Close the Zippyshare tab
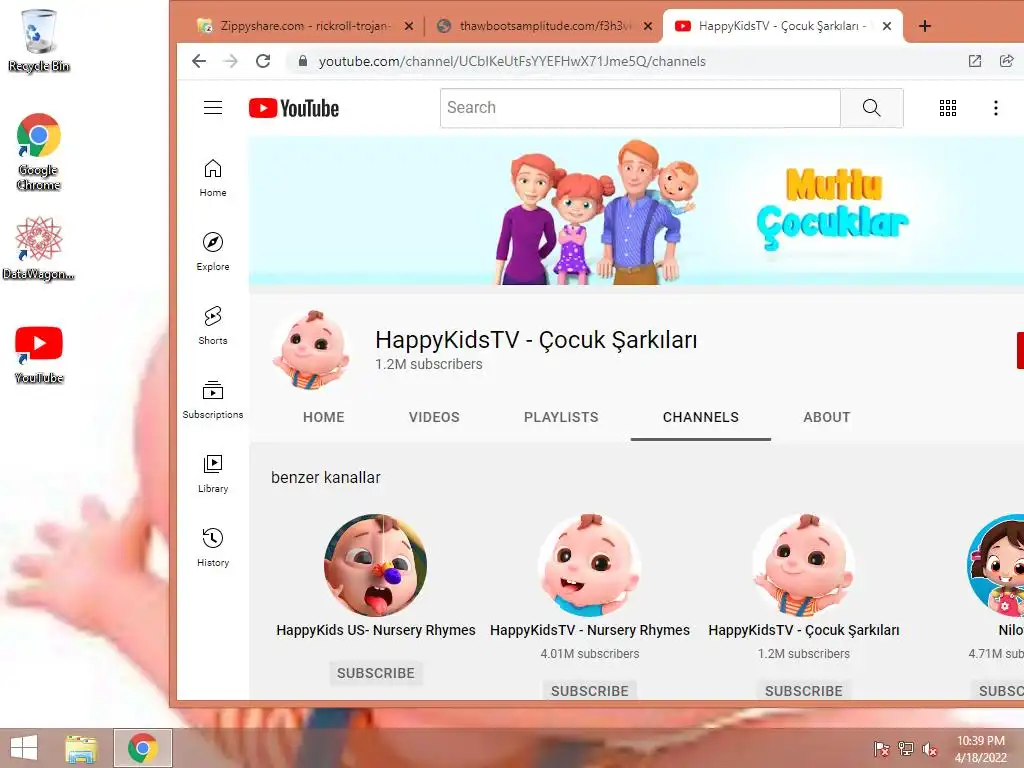The height and width of the screenshot is (768, 1024). 409,26
